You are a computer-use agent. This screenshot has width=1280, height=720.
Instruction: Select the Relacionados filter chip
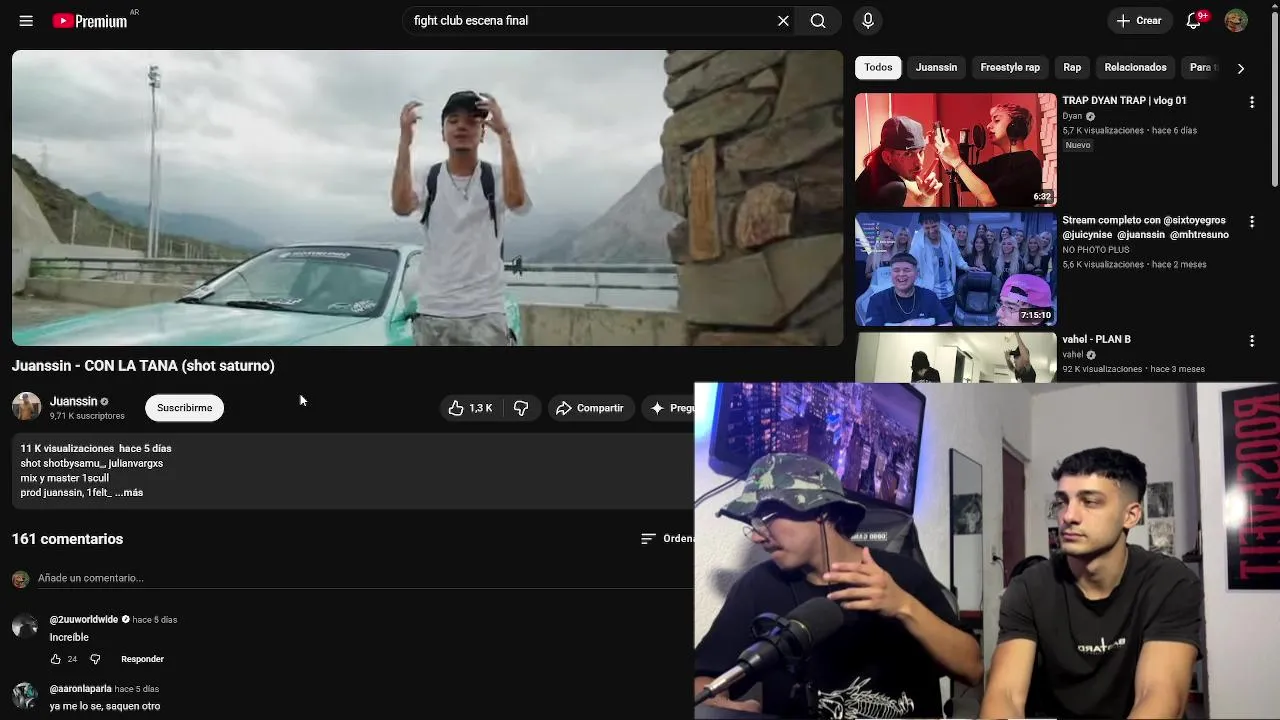1135,67
